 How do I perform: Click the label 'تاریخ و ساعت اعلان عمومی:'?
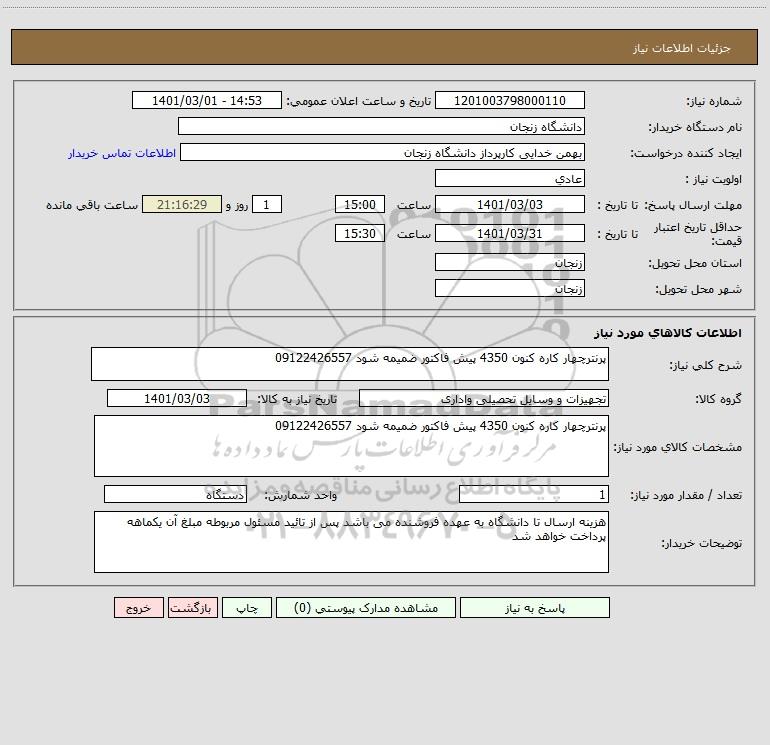point(359,101)
